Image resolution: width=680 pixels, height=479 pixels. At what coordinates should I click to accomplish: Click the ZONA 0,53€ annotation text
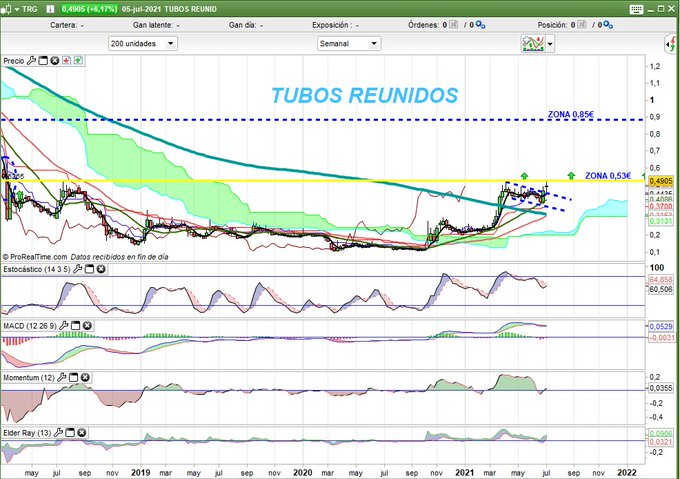(x=608, y=176)
